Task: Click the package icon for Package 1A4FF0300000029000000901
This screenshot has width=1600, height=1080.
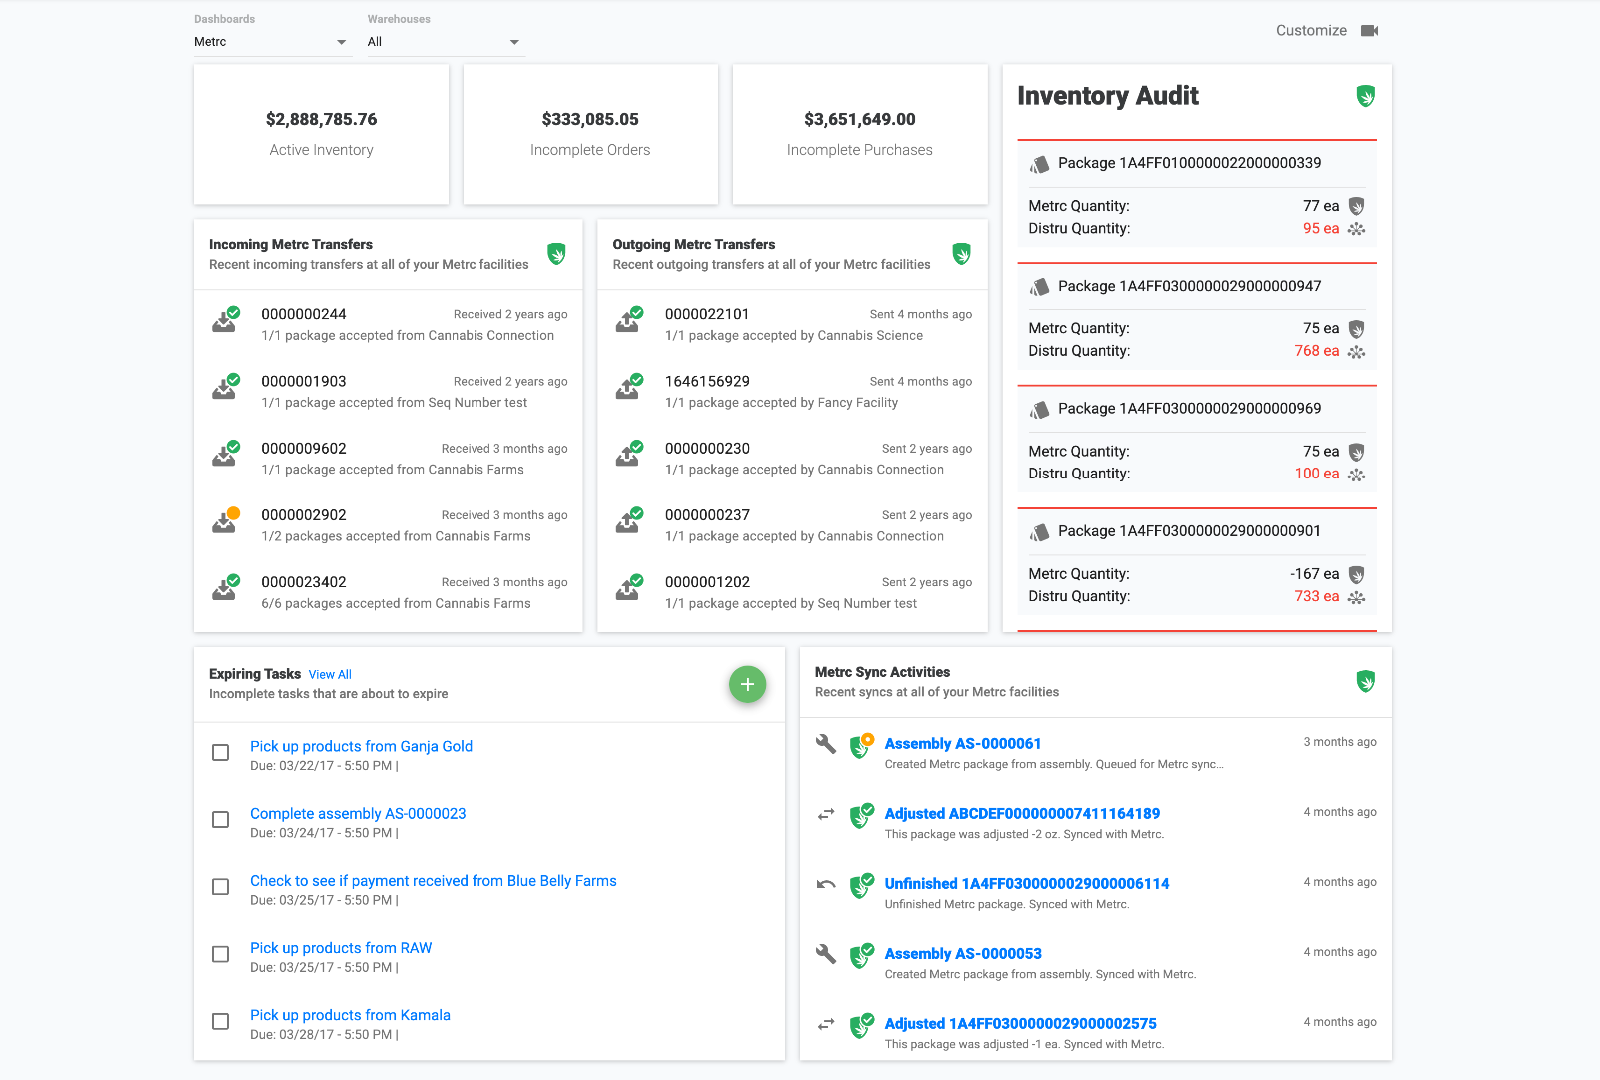Action: click(x=1040, y=532)
